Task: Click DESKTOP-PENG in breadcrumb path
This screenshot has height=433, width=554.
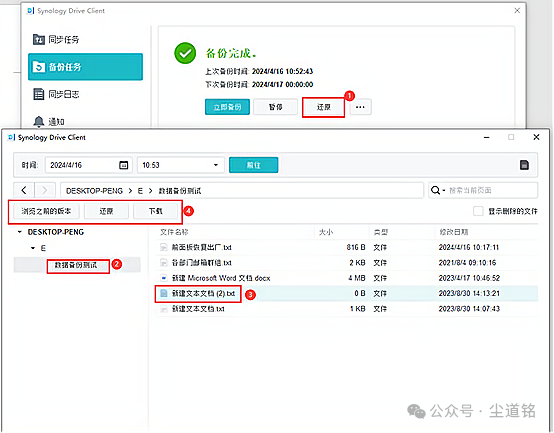Action: click(94, 191)
